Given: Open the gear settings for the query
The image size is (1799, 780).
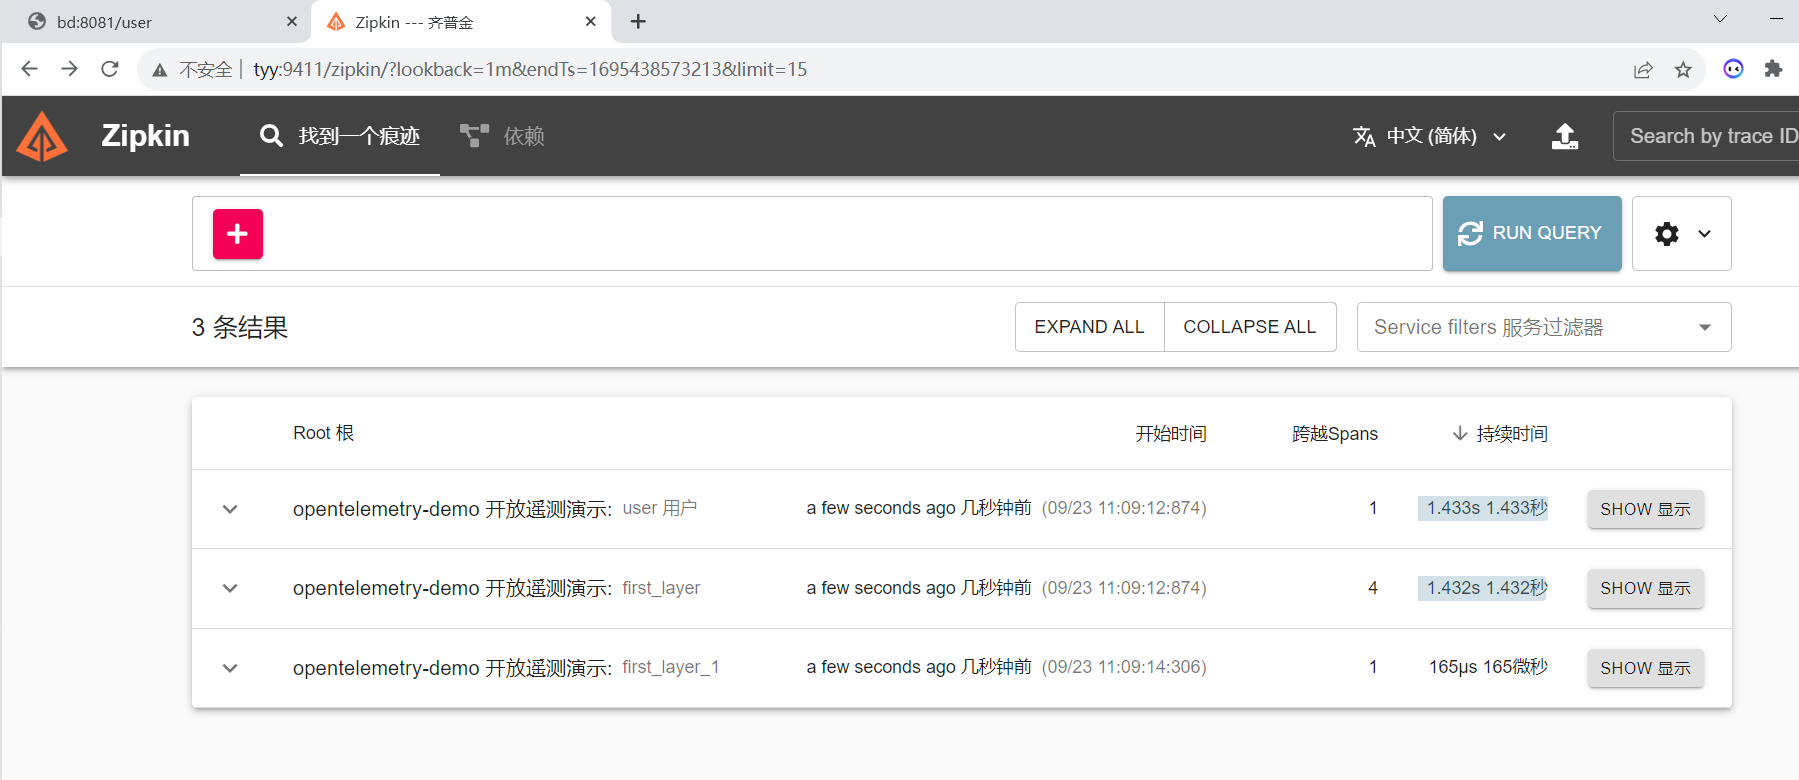Looking at the screenshot, I should (1682, 234).
